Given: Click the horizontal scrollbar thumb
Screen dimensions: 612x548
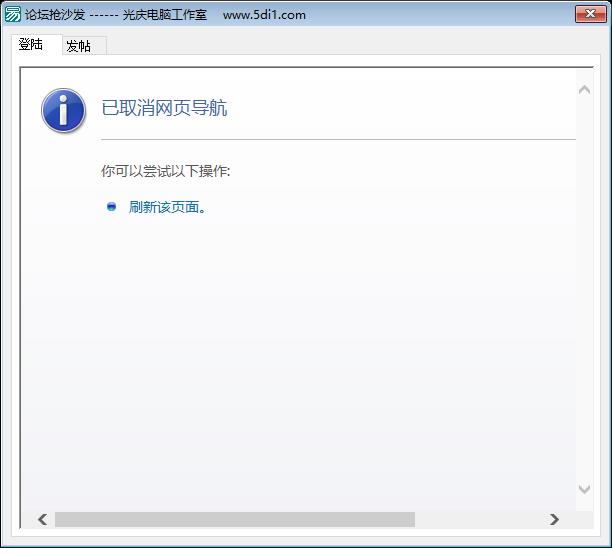Looking at the screenshot, I should pyautogui.click(x=235, y=520).
